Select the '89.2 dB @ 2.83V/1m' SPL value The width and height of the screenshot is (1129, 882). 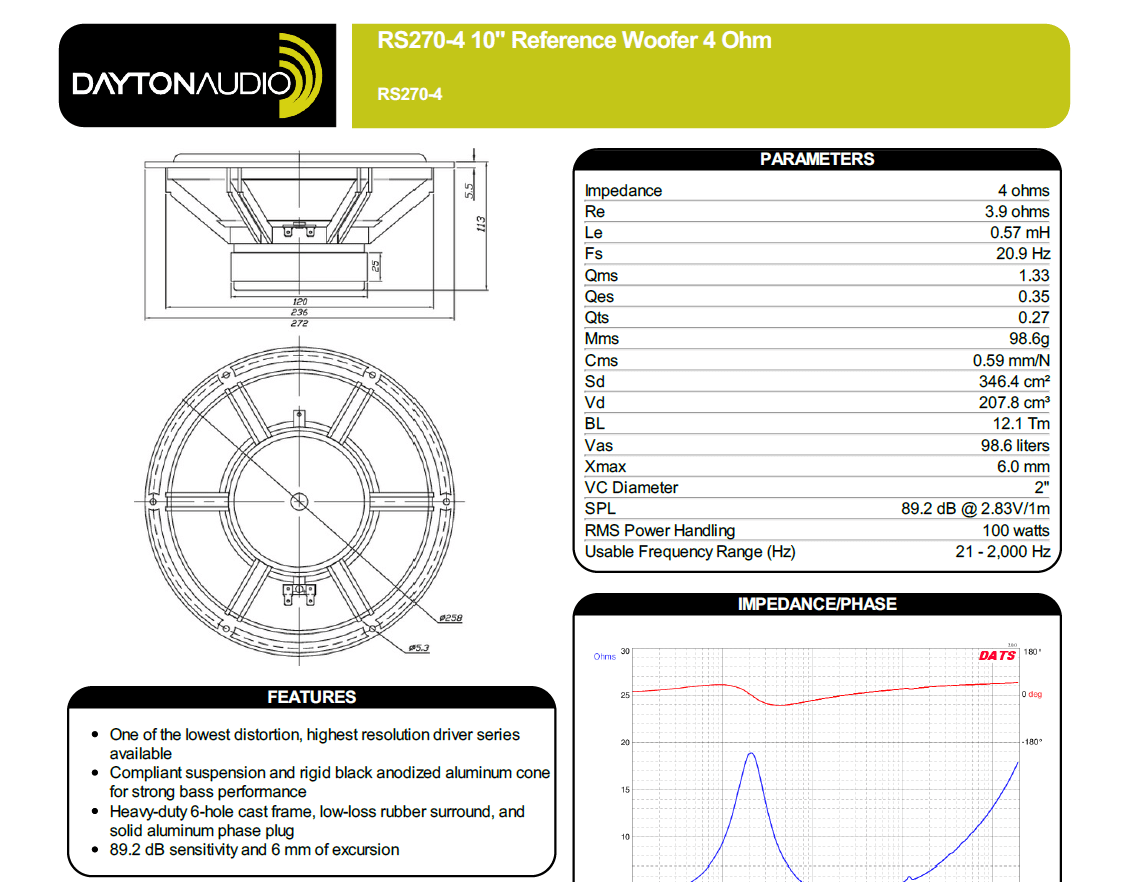[975, 508]
